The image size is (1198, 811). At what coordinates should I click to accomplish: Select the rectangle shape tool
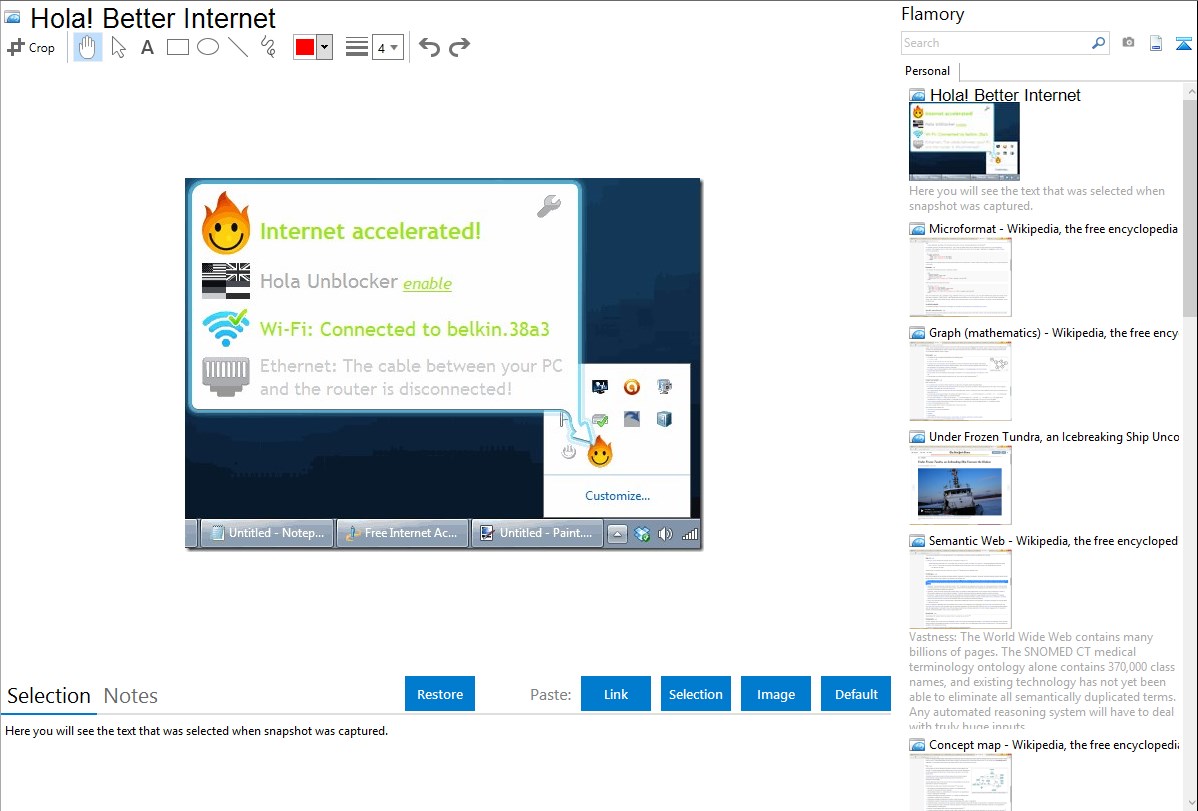(177, 47)
